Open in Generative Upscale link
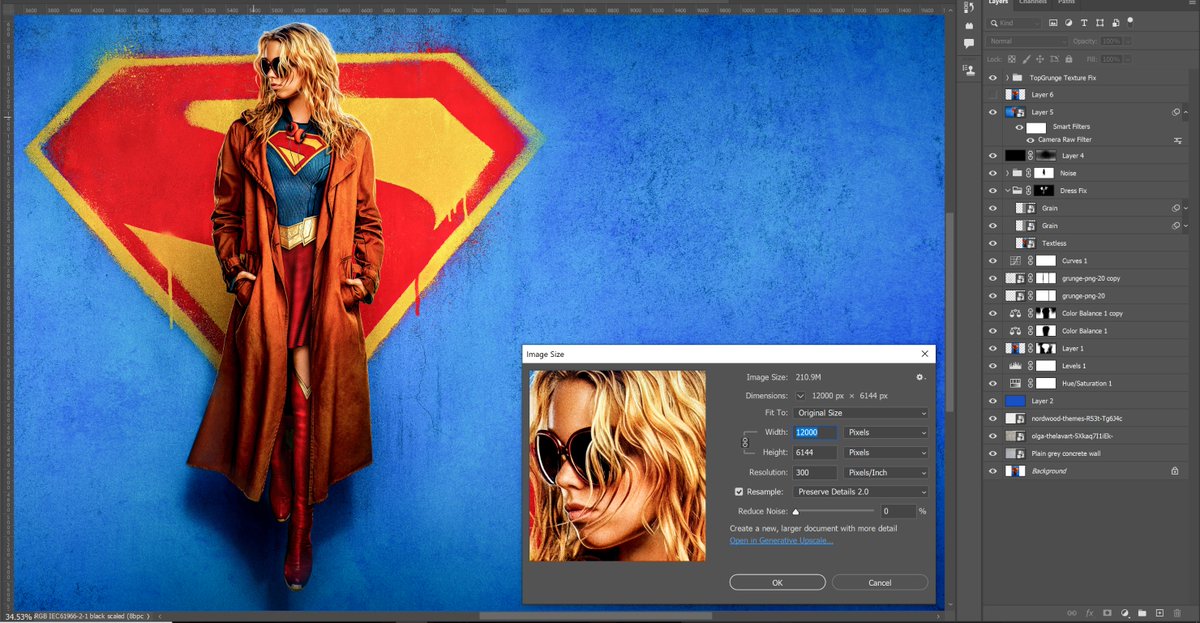This screenshot has width=1200, height=623. pos(781,540)
